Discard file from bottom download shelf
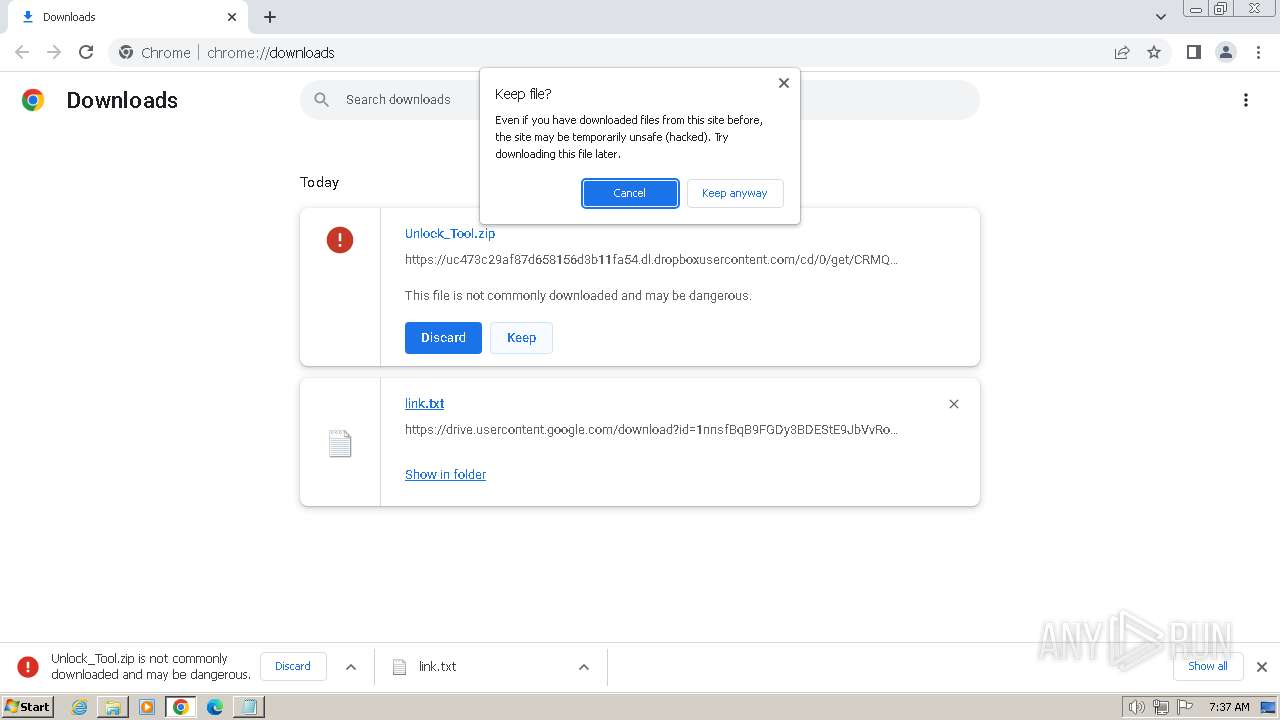Screen dimensions: 1280x720 point(293,666)
